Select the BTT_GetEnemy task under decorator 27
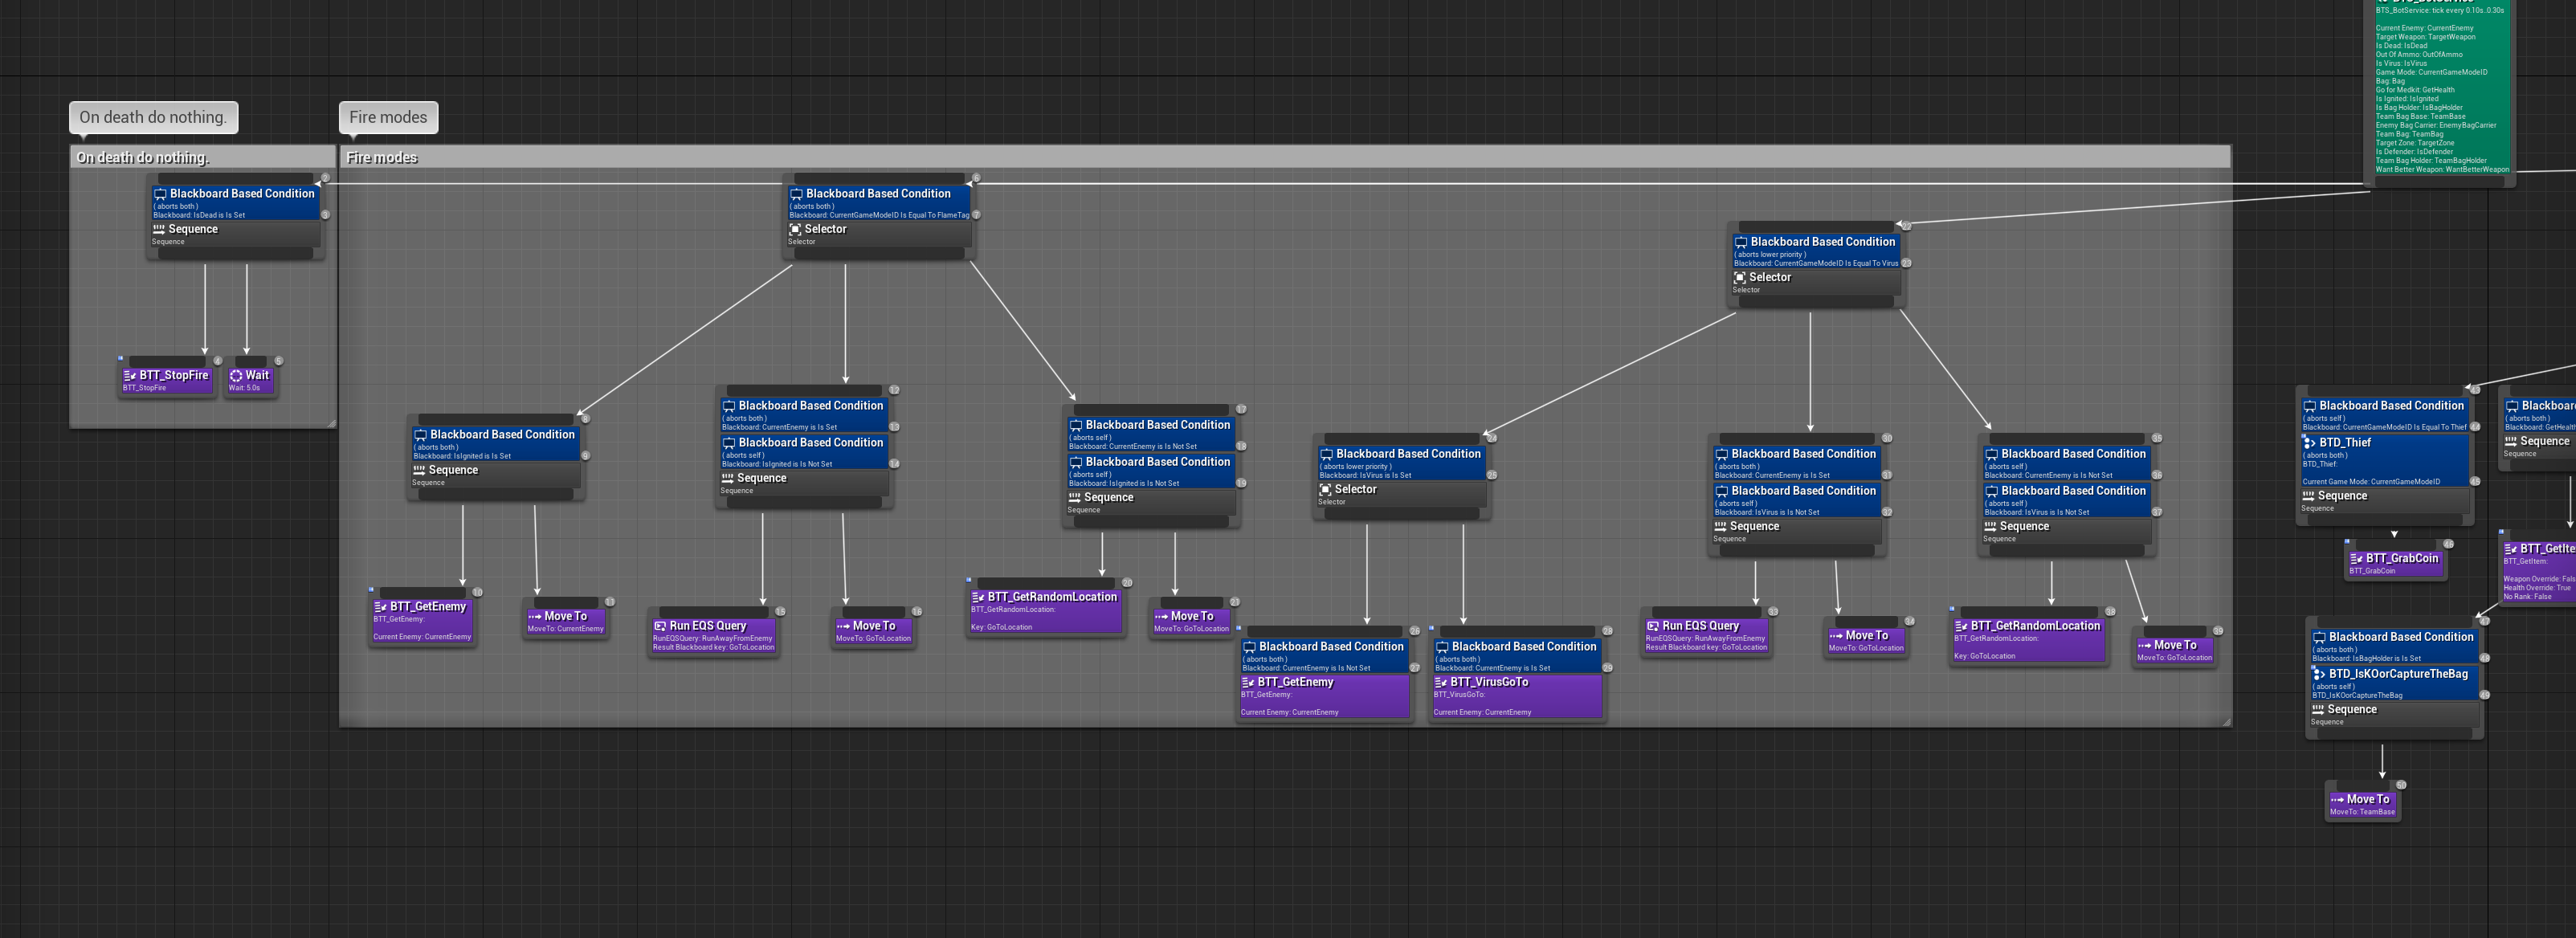The image size is (2576, 938). click(x=1324, y=696)
